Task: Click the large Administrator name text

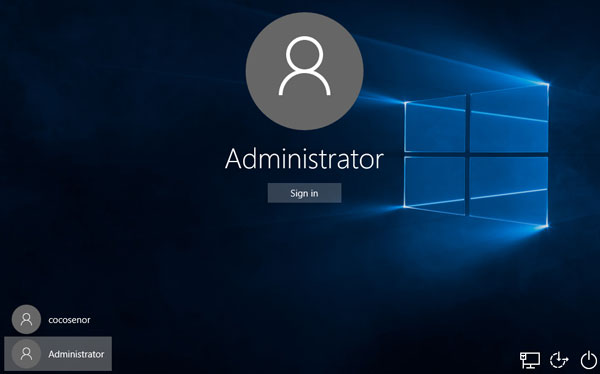Action: (x=304, y=158)
